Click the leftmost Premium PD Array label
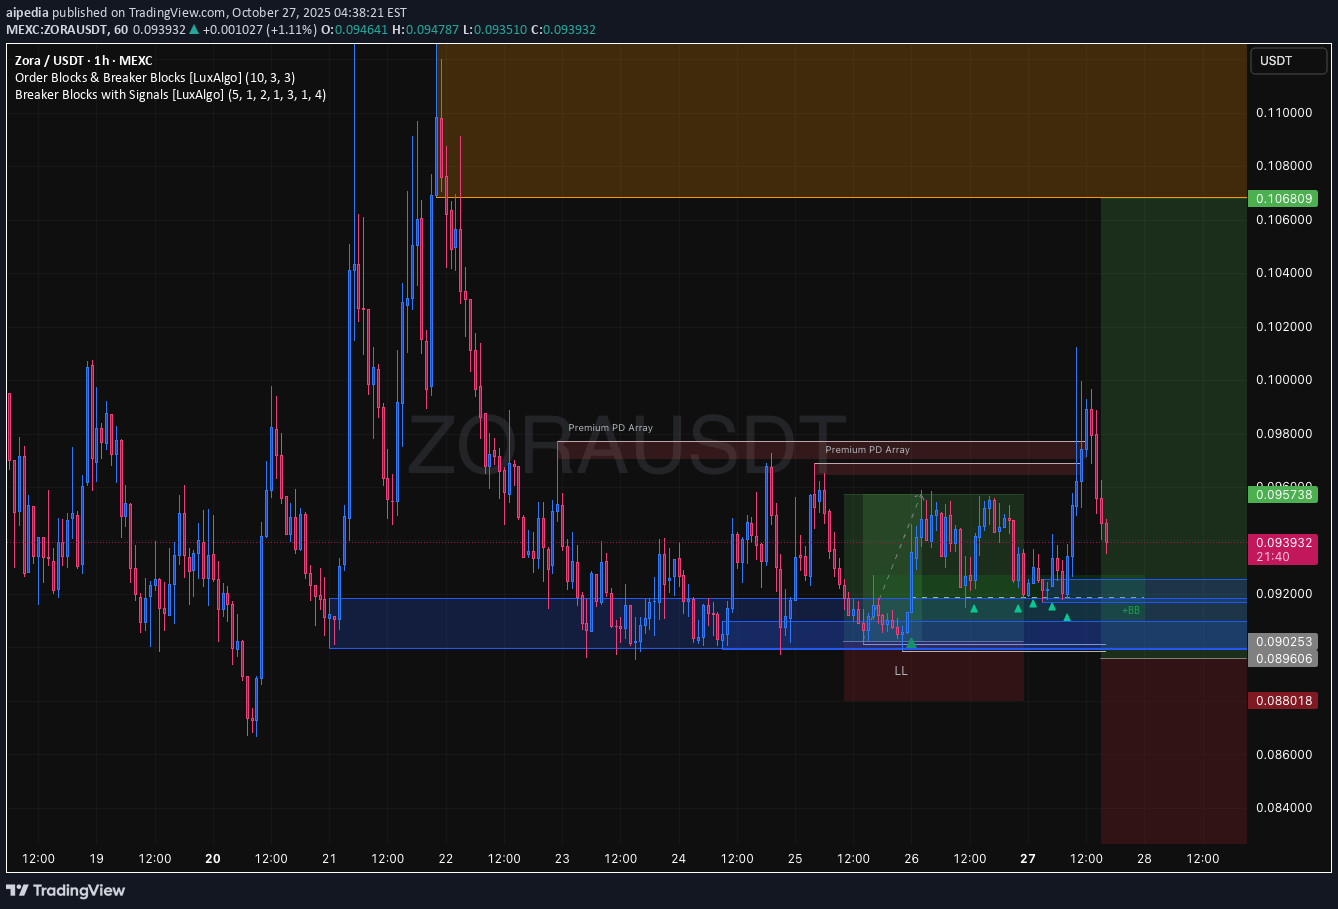 [x=610, y=428]
